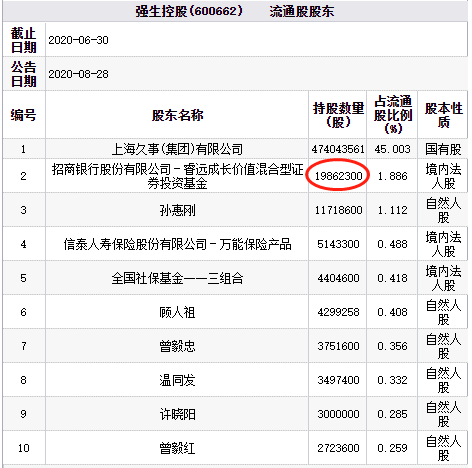Click share count 3751600
The image size is (472, 468).
[x=338, y=346]
